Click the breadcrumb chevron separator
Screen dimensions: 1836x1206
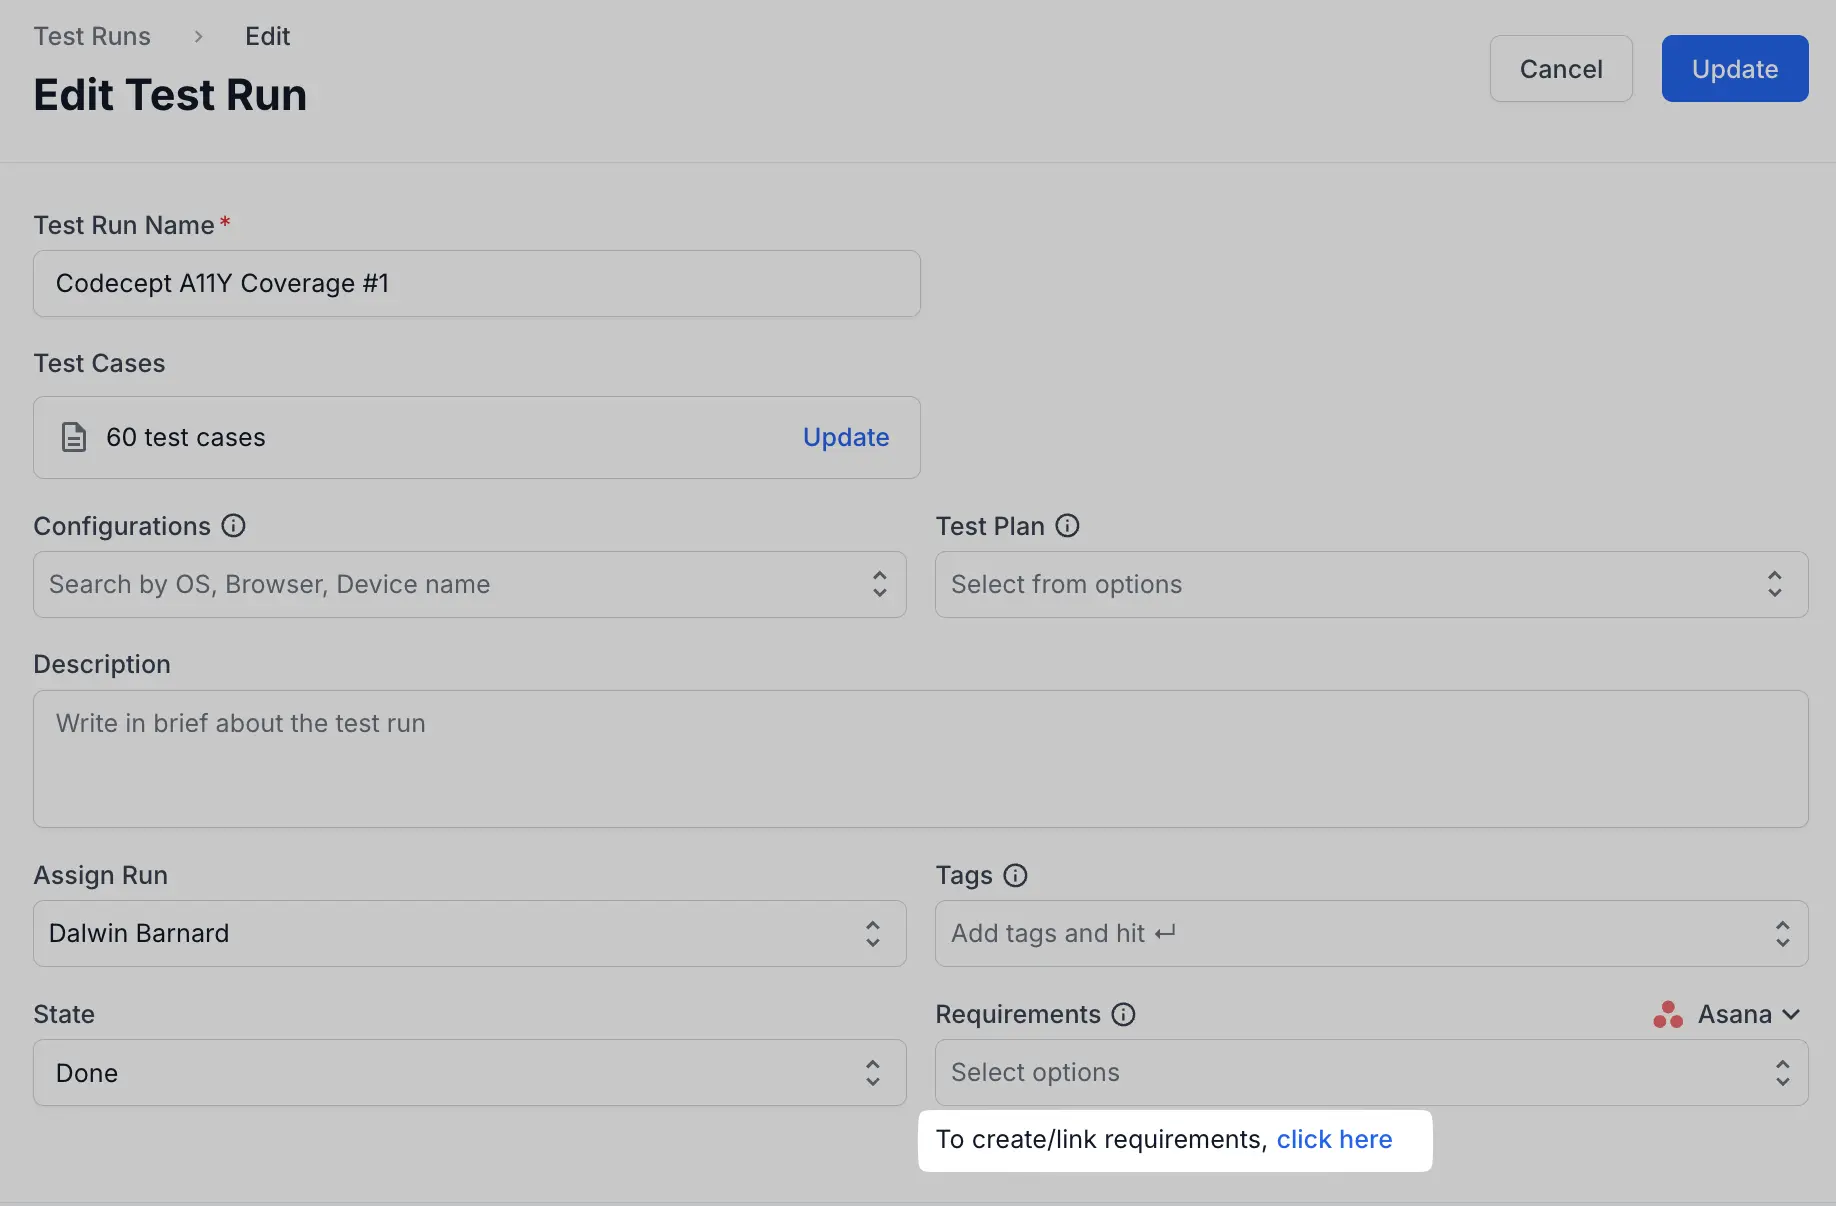(198, 37)
